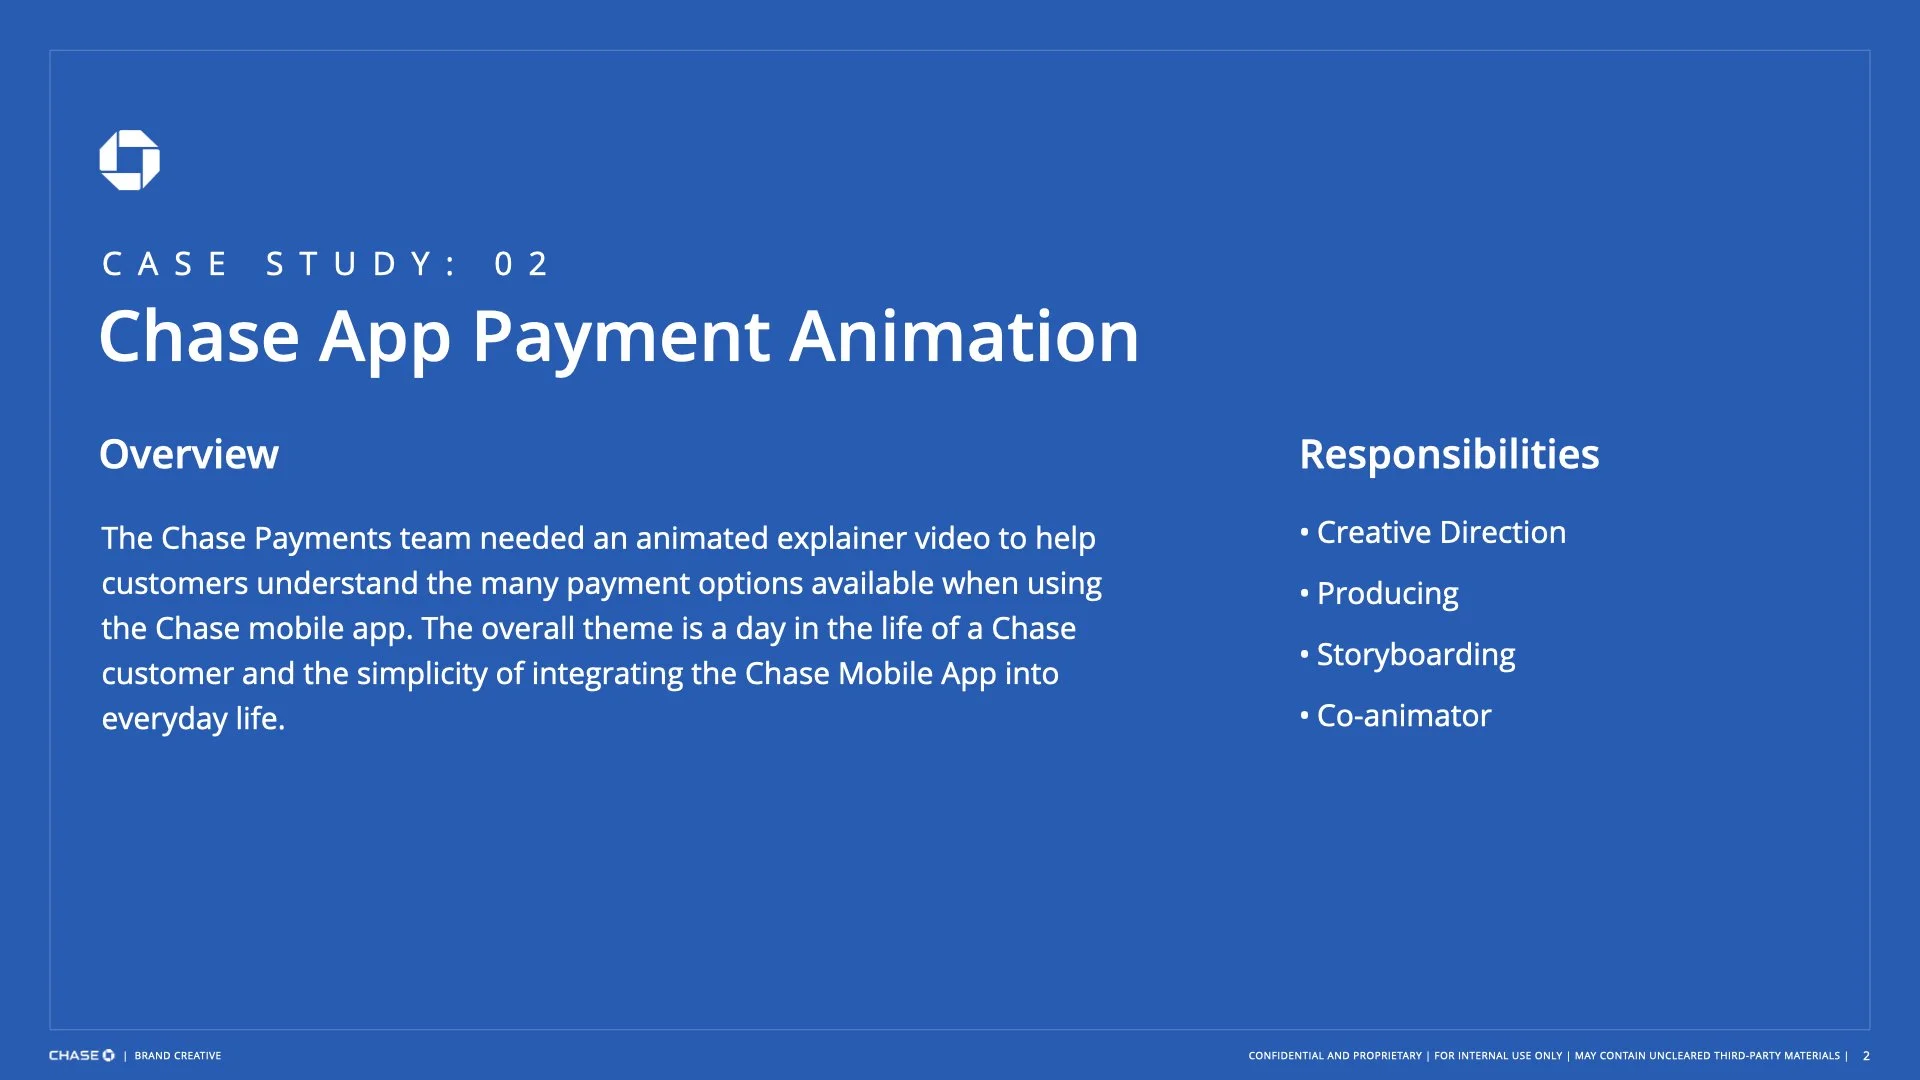Select the 'Co-animator' bullet item
This screenshot has height=1080, width=1920.
(x=1395, y=716)
